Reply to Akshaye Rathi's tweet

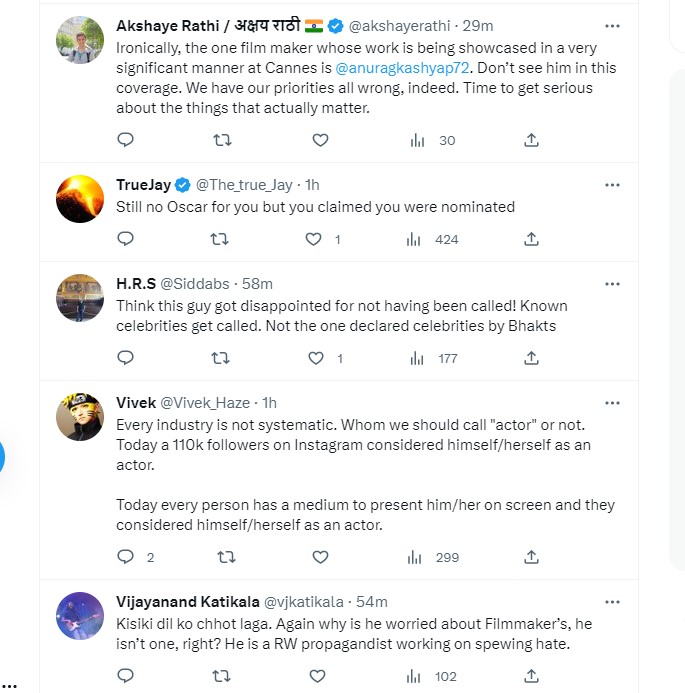tap(125, 140)
